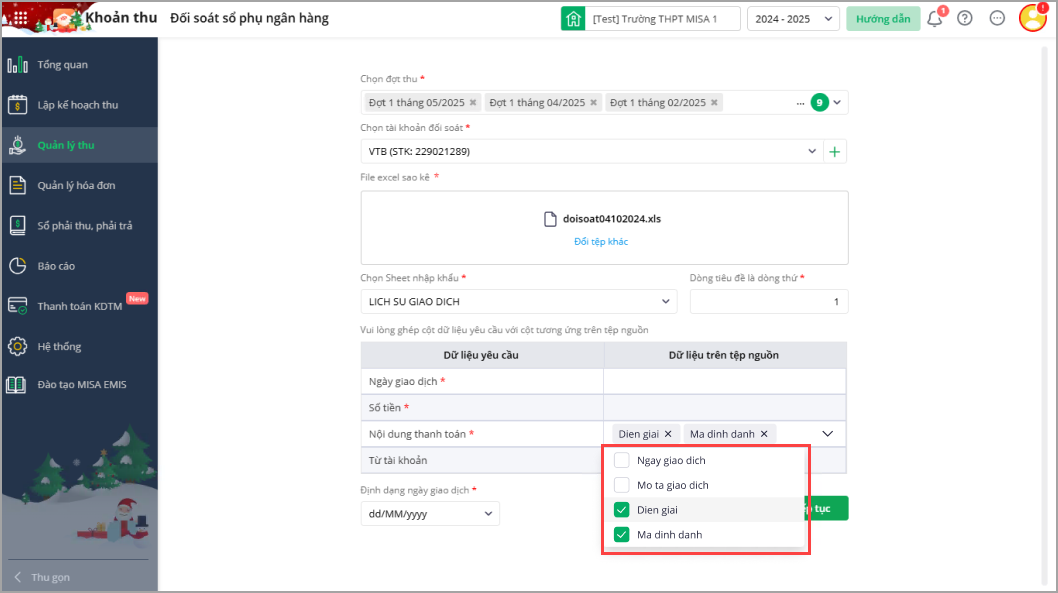
Task: Expand the school year 2024 - 2025 dropdown
Action: pyautogui.click(x=793, y=19)
